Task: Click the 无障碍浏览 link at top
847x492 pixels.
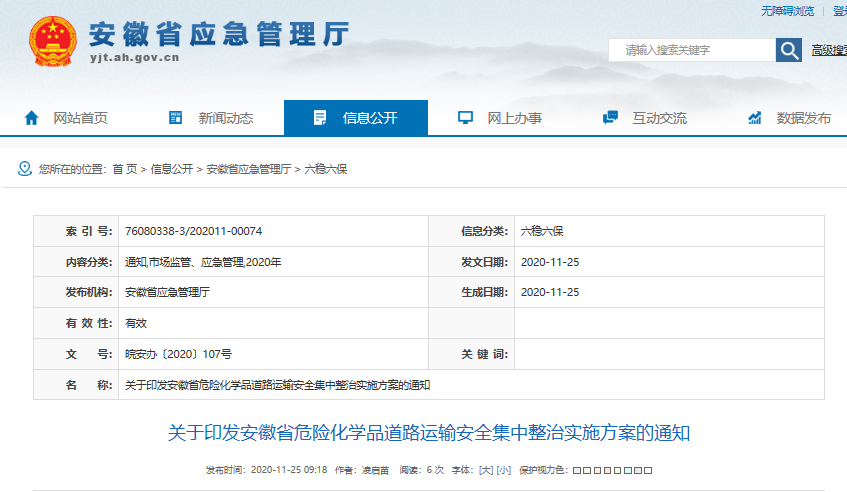Action: [788, 11]
